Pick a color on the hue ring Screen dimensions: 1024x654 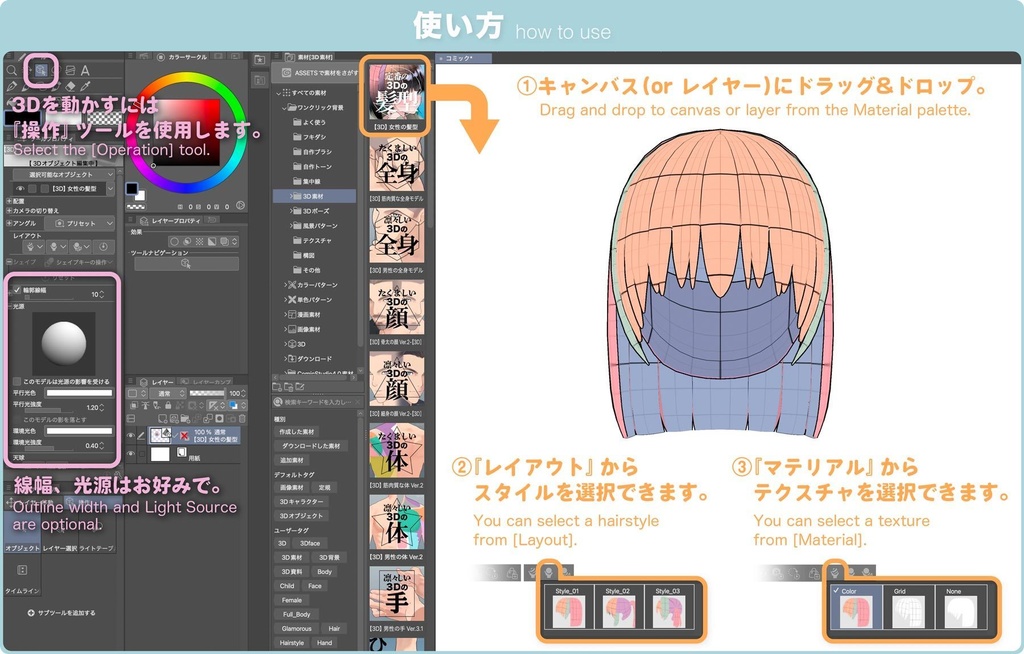pyautogui.click(x=187, y=78)
